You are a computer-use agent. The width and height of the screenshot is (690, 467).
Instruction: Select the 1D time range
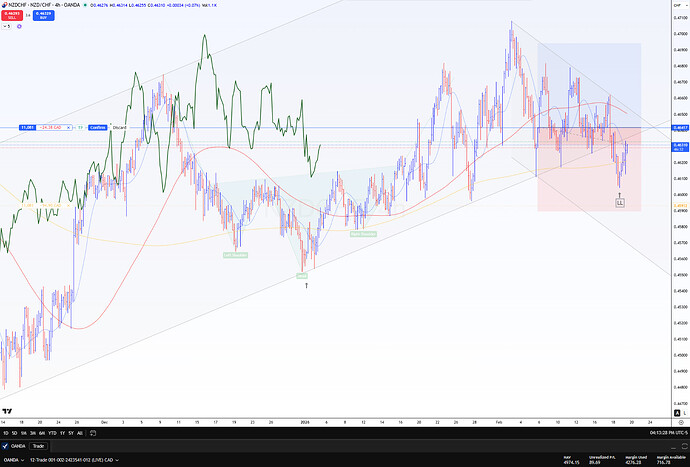pyautogui.click(x=6, y=433)
